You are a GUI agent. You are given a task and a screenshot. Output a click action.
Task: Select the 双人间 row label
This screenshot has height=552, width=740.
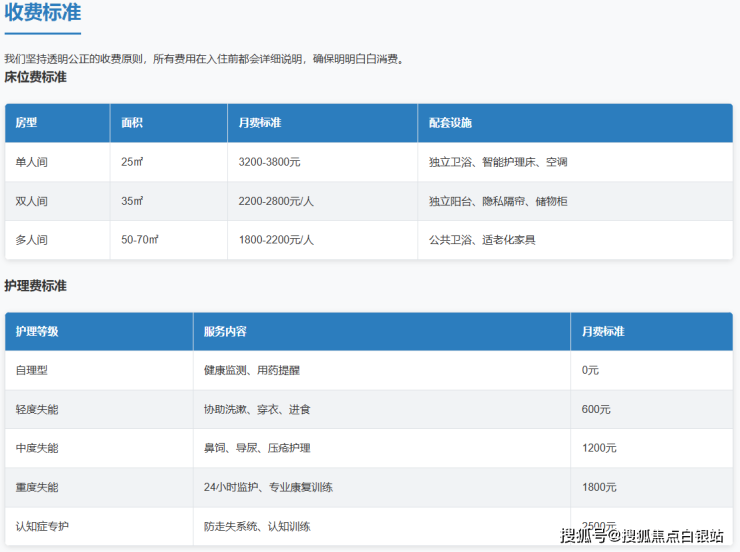[x=31, y=201]
